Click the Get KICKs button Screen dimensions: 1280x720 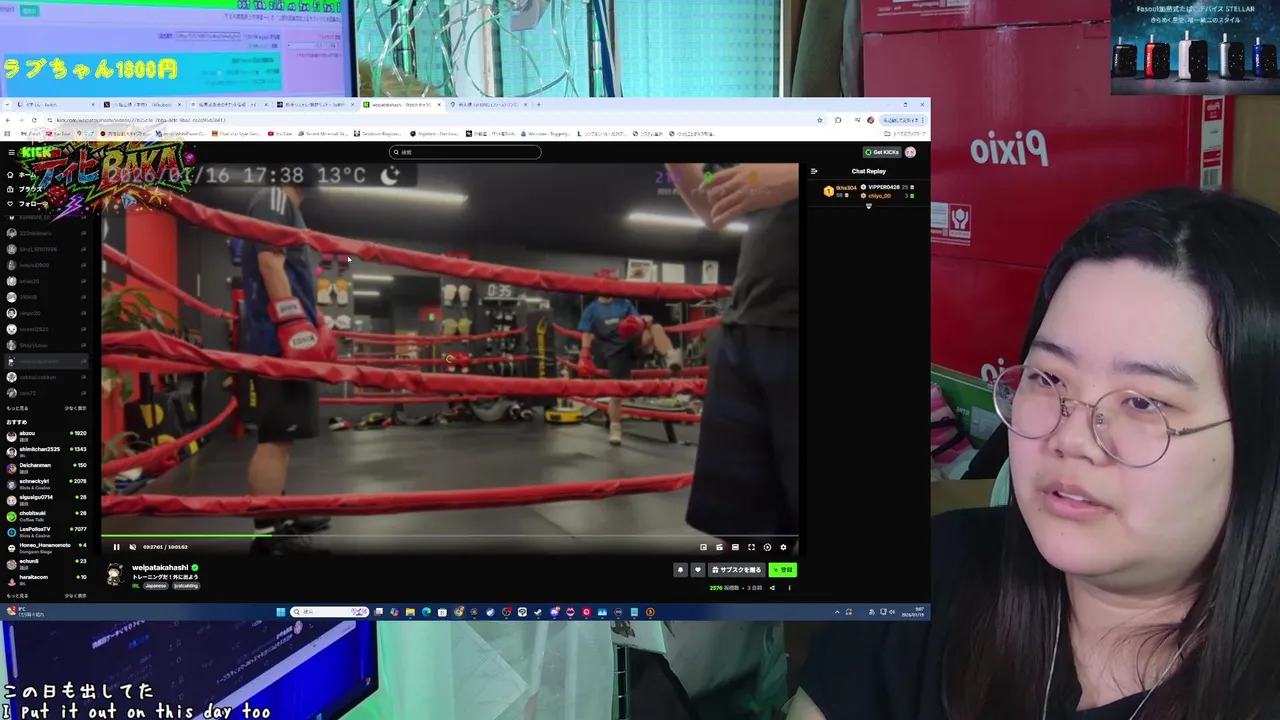pyautogui.click(x=882, y=152)
